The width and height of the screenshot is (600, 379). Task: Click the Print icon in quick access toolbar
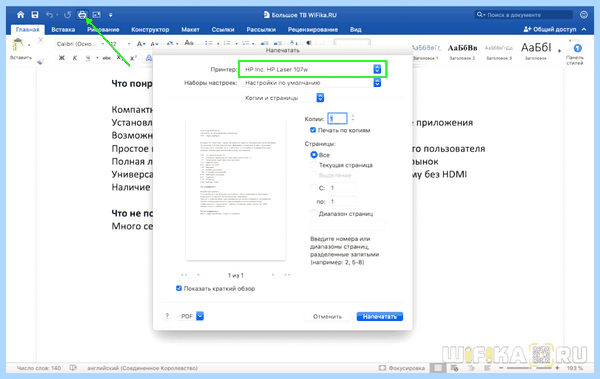pyautogui.click(x=82, y=15)
